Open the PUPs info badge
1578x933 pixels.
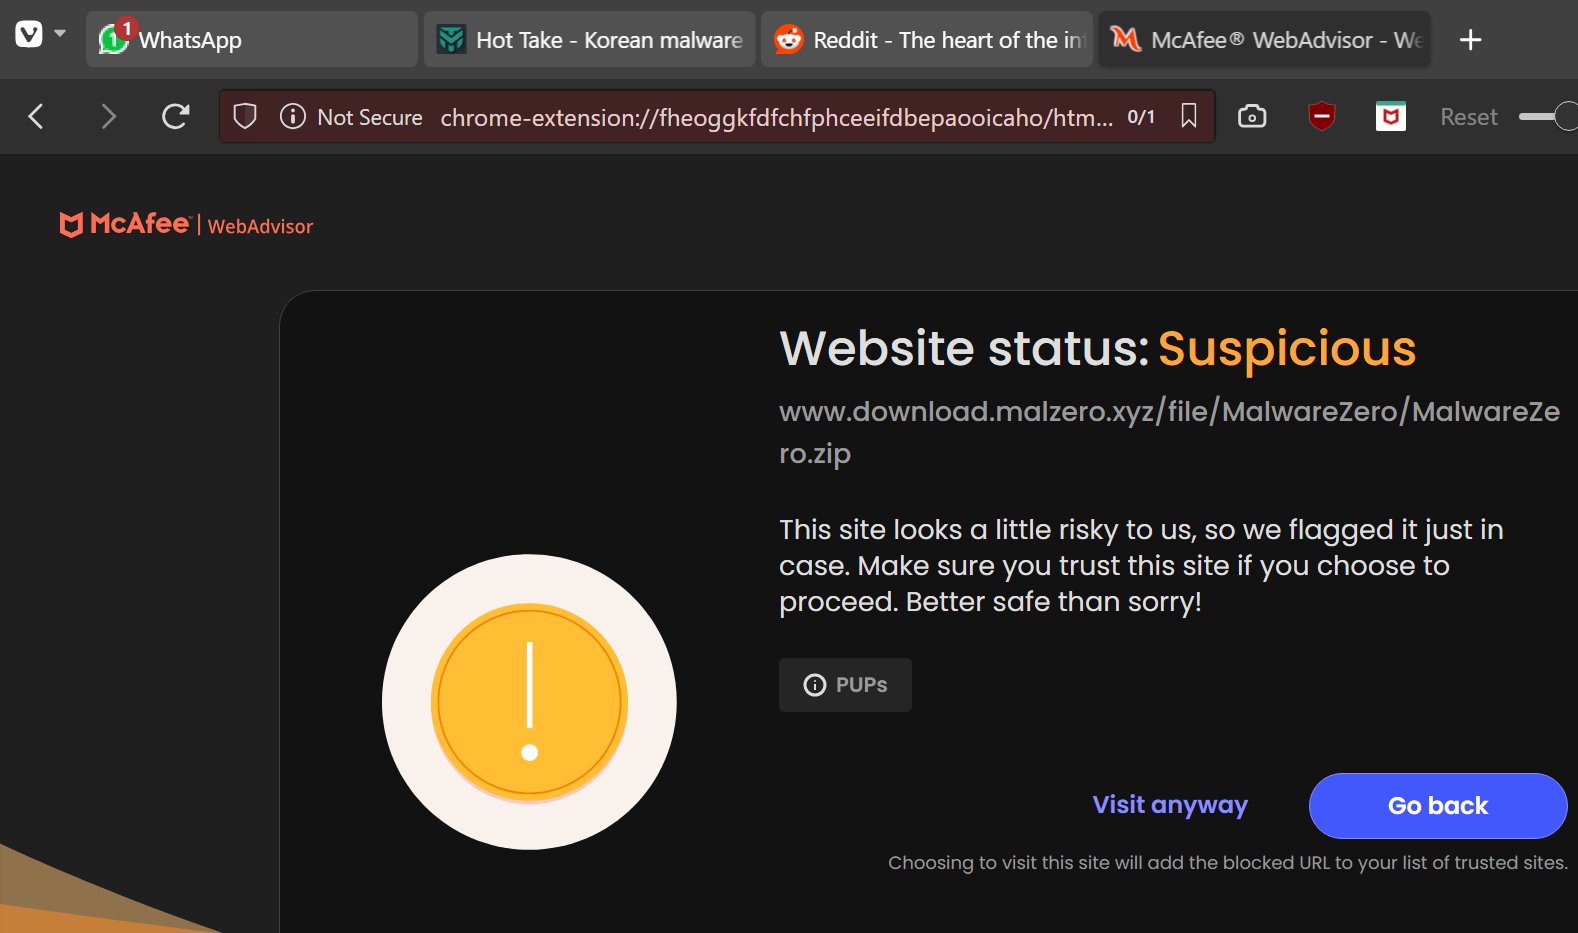point(845,685)
